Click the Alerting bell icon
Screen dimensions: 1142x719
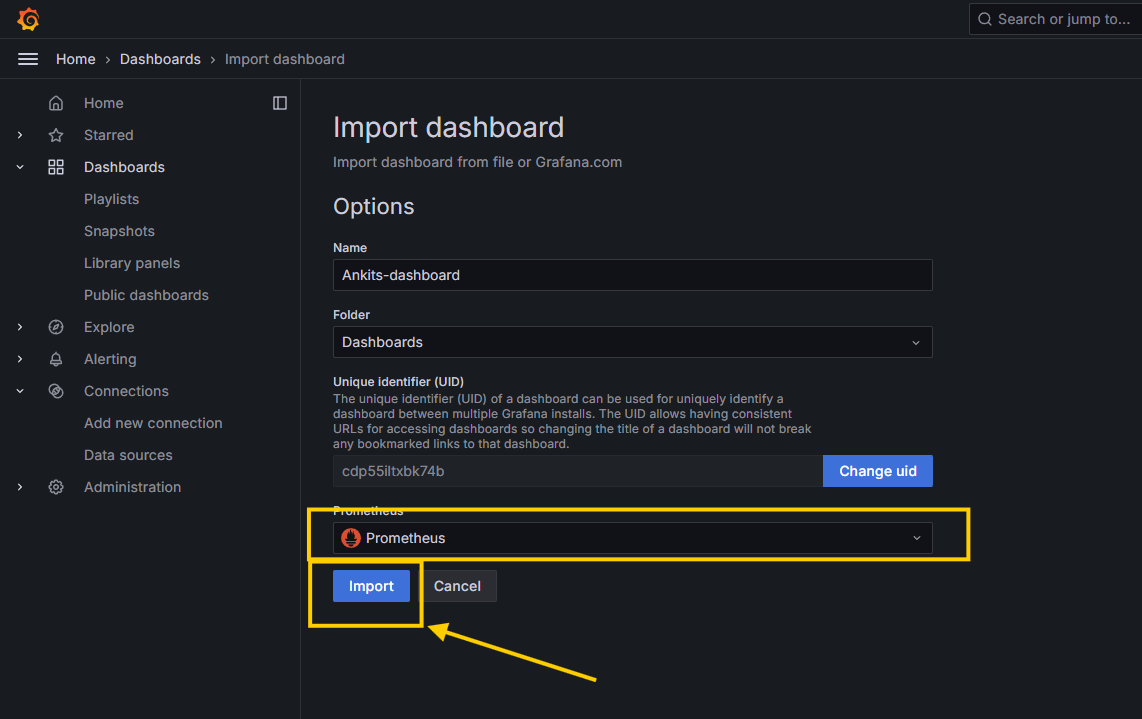tap(56, 359)
